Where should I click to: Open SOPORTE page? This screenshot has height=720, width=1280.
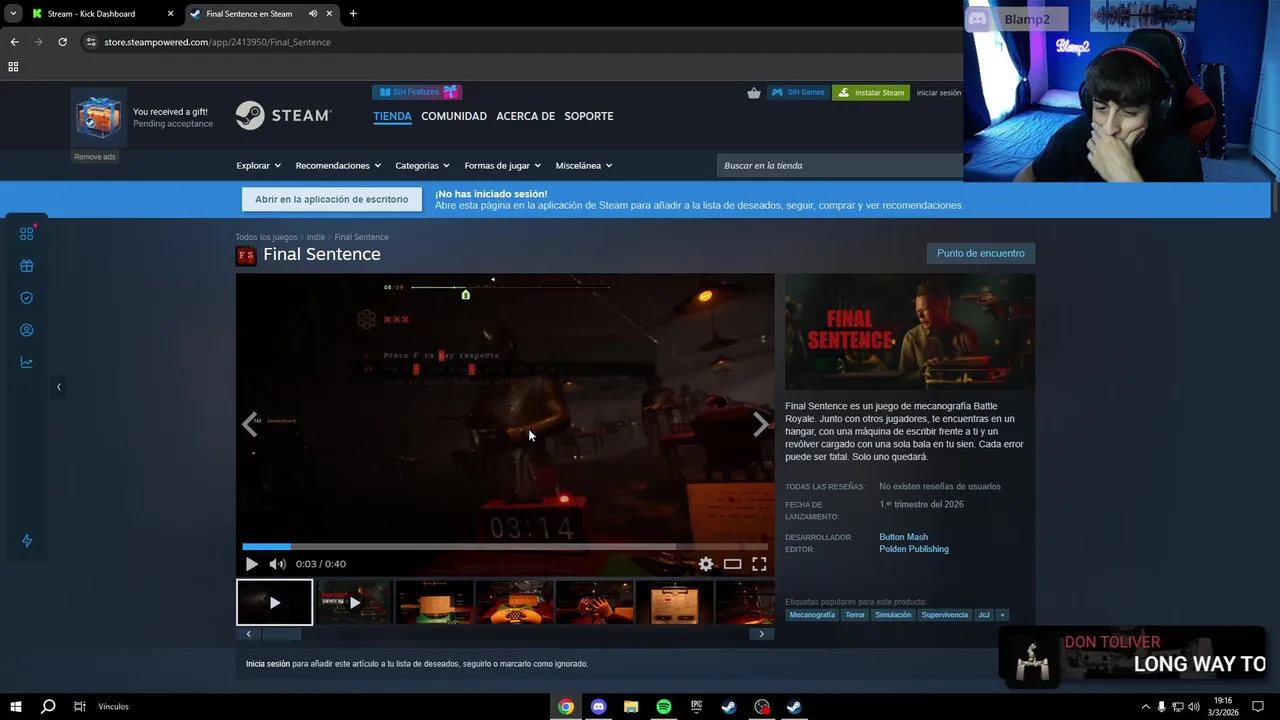(589, 116)
